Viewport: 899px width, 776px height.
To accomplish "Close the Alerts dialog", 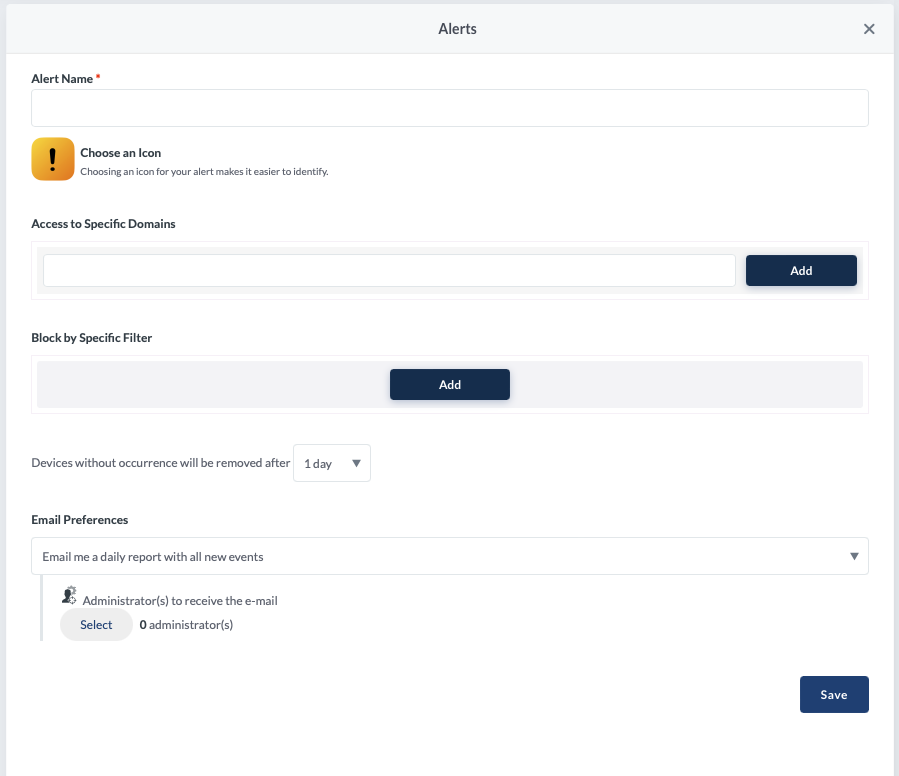I will [869, 29].
